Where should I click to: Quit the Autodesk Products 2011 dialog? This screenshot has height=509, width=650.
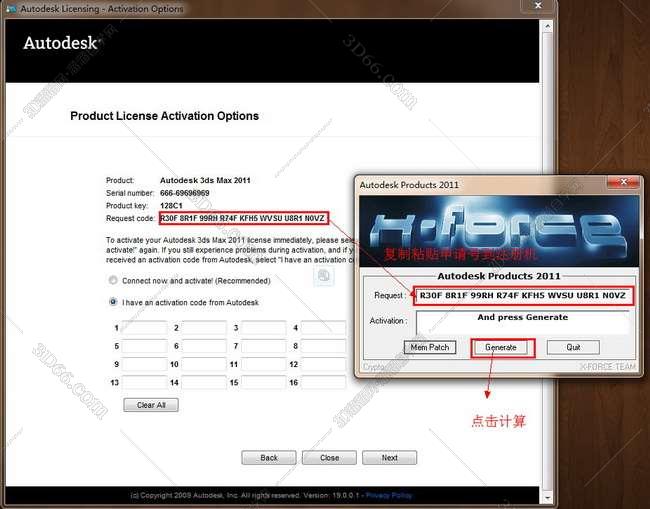coord(573,347)
